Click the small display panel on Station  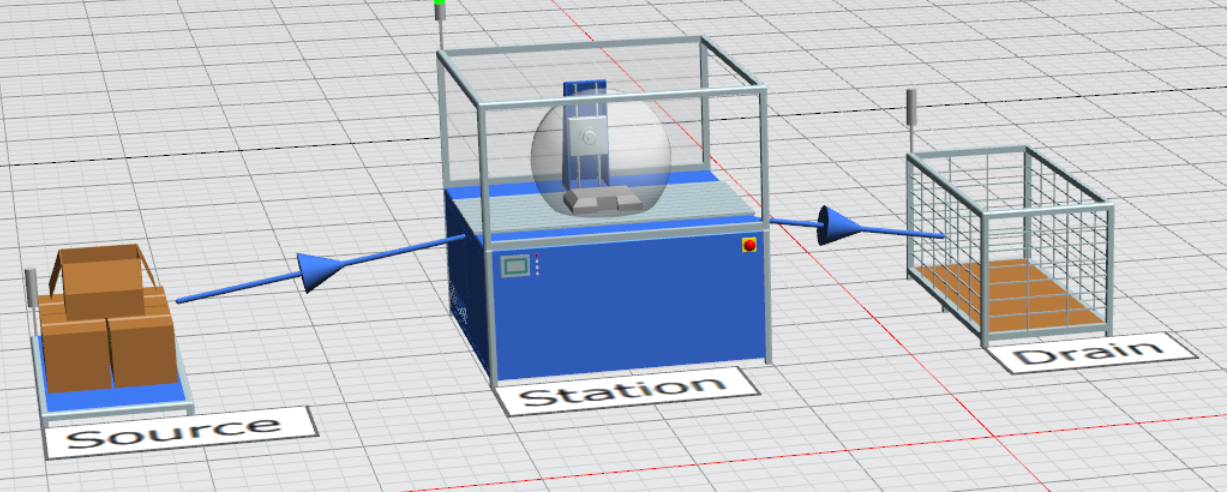pyautogui.click(x=517, y=266)
